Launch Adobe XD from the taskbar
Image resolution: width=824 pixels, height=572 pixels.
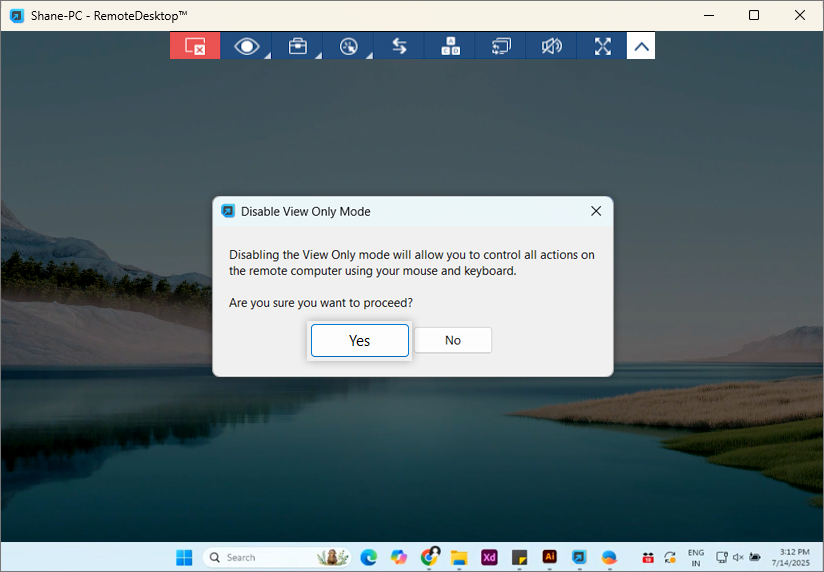click(x=489, y=557)
